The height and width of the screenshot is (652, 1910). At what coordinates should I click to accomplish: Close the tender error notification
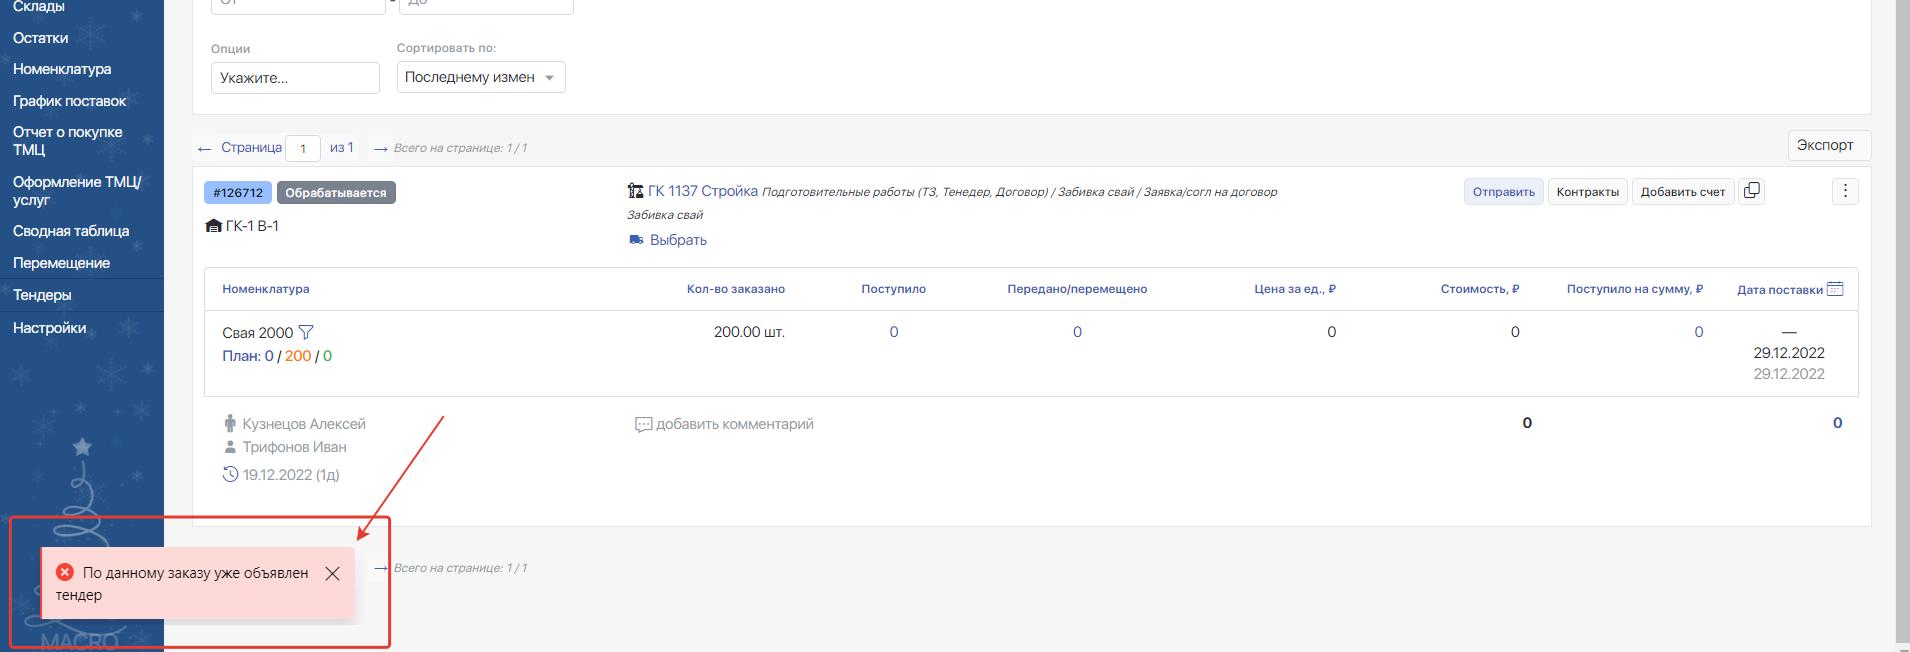[333, 573]
